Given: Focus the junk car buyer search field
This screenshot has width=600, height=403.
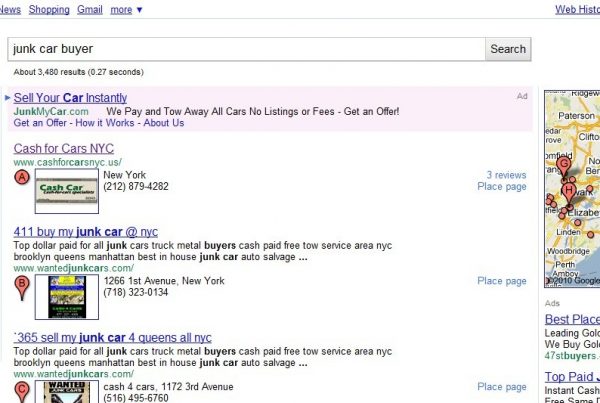Looking at the screenshot, I should click(x=246, y=49).
